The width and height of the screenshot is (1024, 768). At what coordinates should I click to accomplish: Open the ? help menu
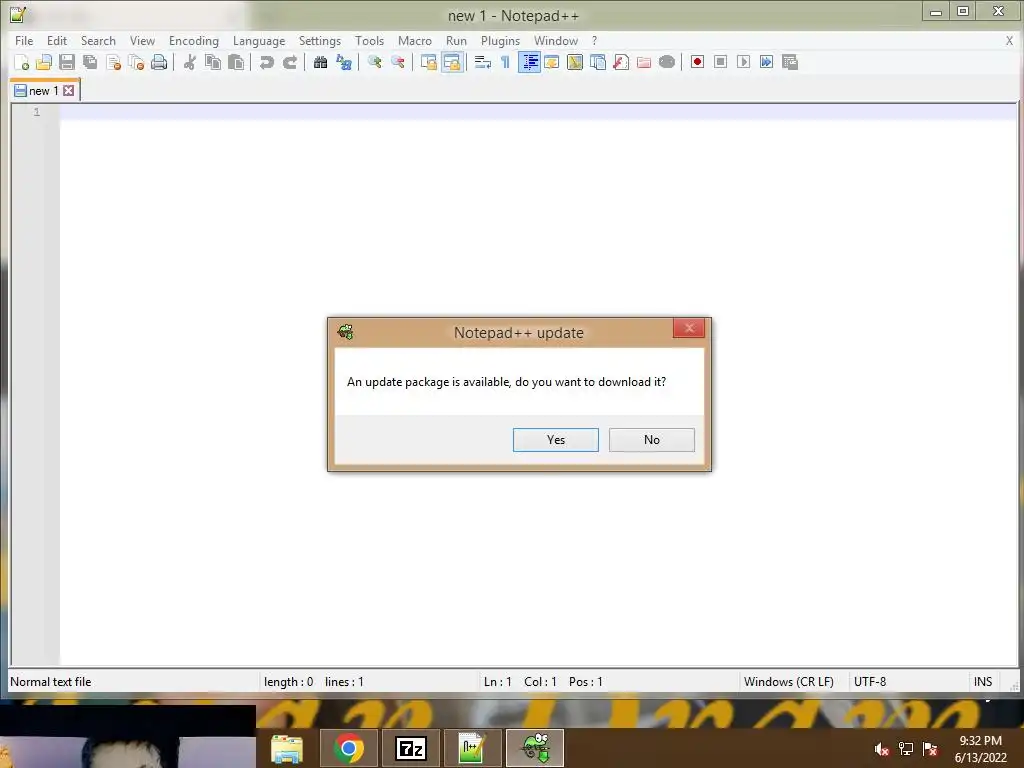[x=594, y=40]
